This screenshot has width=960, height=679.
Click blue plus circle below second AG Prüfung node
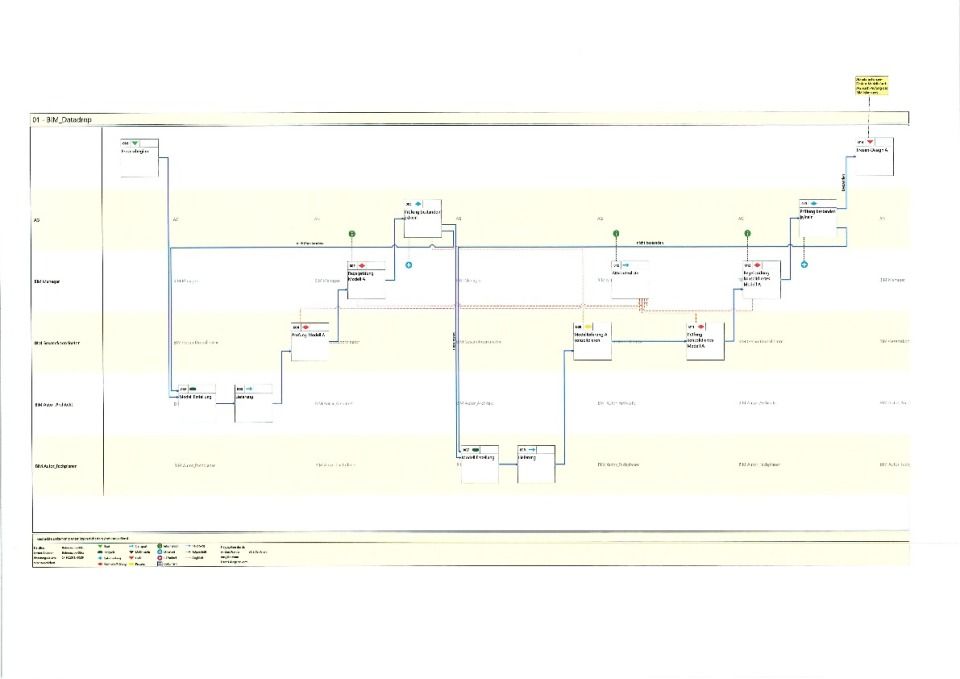click(804, 264)
